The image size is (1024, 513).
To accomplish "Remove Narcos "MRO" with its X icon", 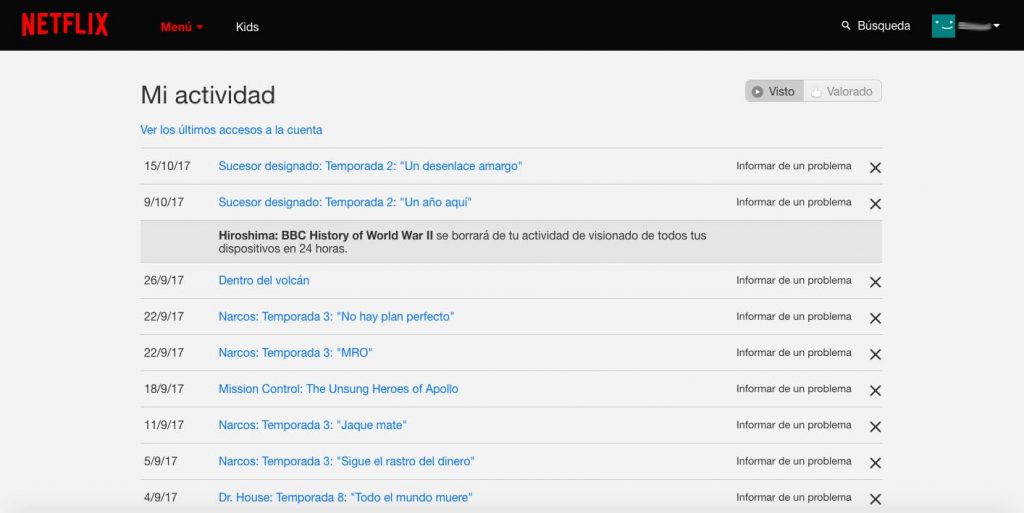I will coord(875,354).
